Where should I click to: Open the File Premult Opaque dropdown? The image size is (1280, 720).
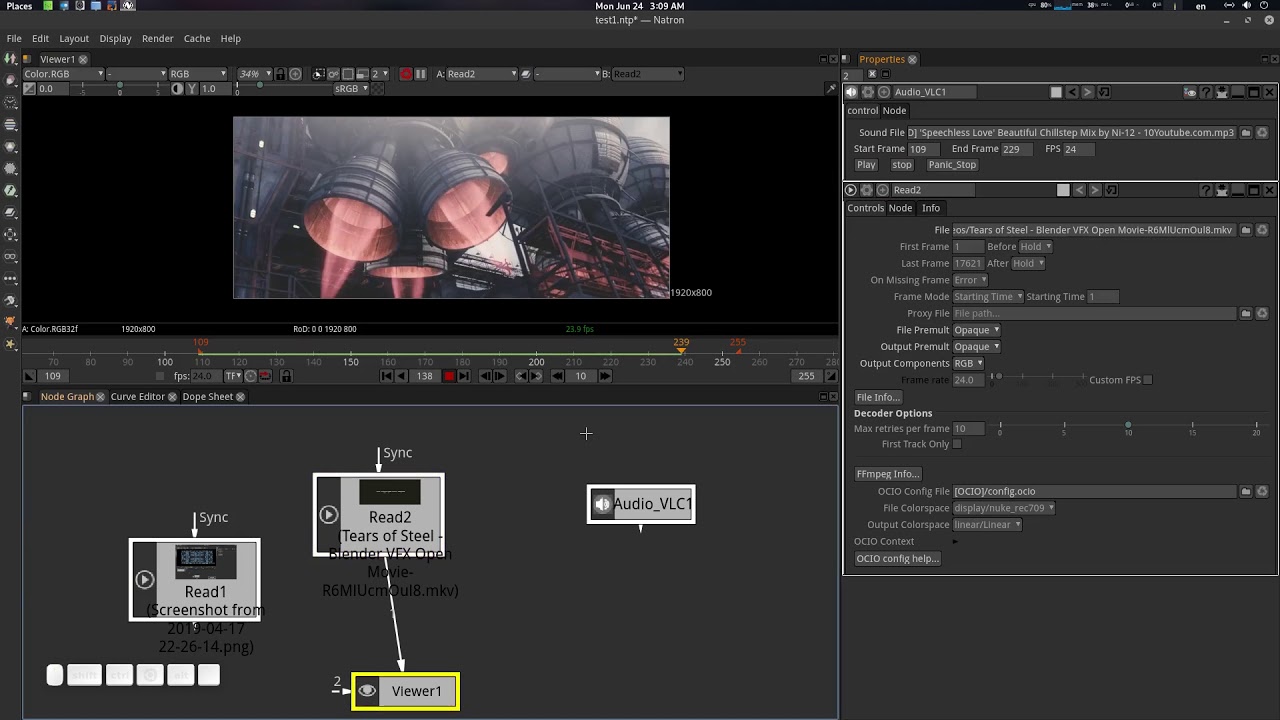coord(976,330)
